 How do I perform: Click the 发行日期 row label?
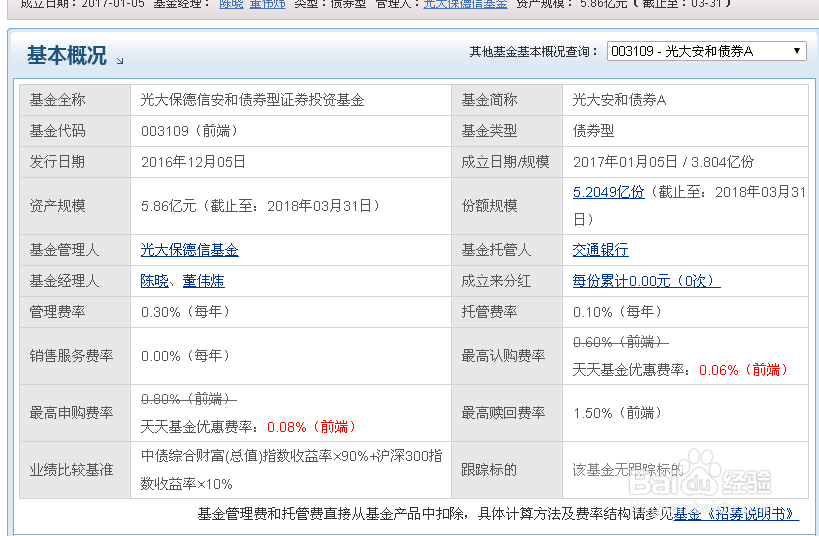point(57,162)
